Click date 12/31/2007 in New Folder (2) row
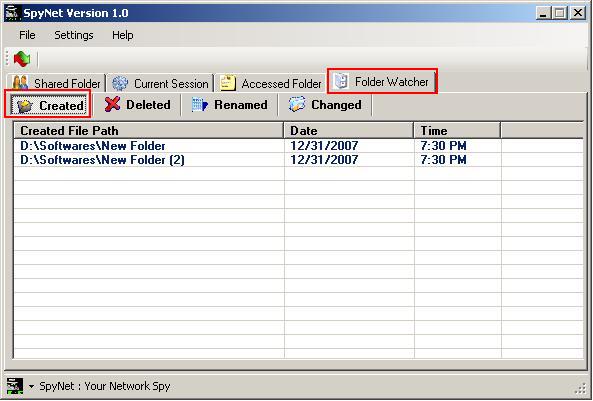Screen dimensions: 593x401 (x=324, y=160)
